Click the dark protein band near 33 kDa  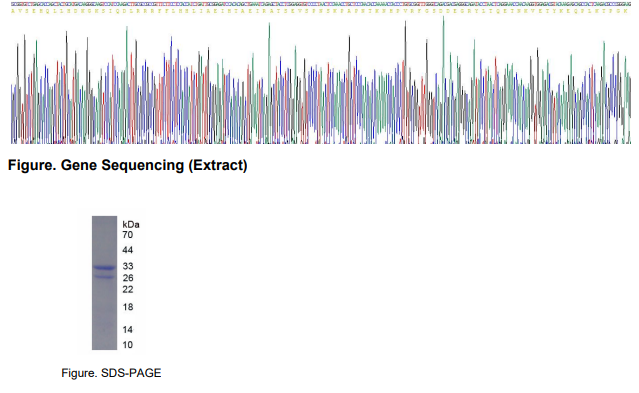click(x=105, y=268)
